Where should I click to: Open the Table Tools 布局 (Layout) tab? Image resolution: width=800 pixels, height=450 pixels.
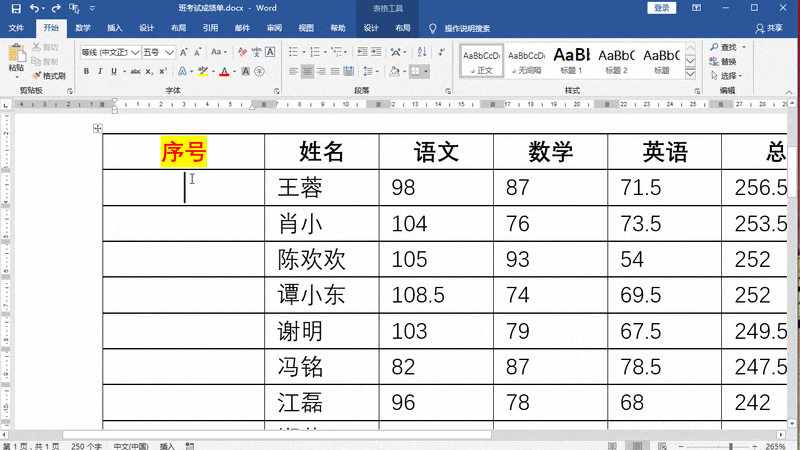click(x=403, y=28)
